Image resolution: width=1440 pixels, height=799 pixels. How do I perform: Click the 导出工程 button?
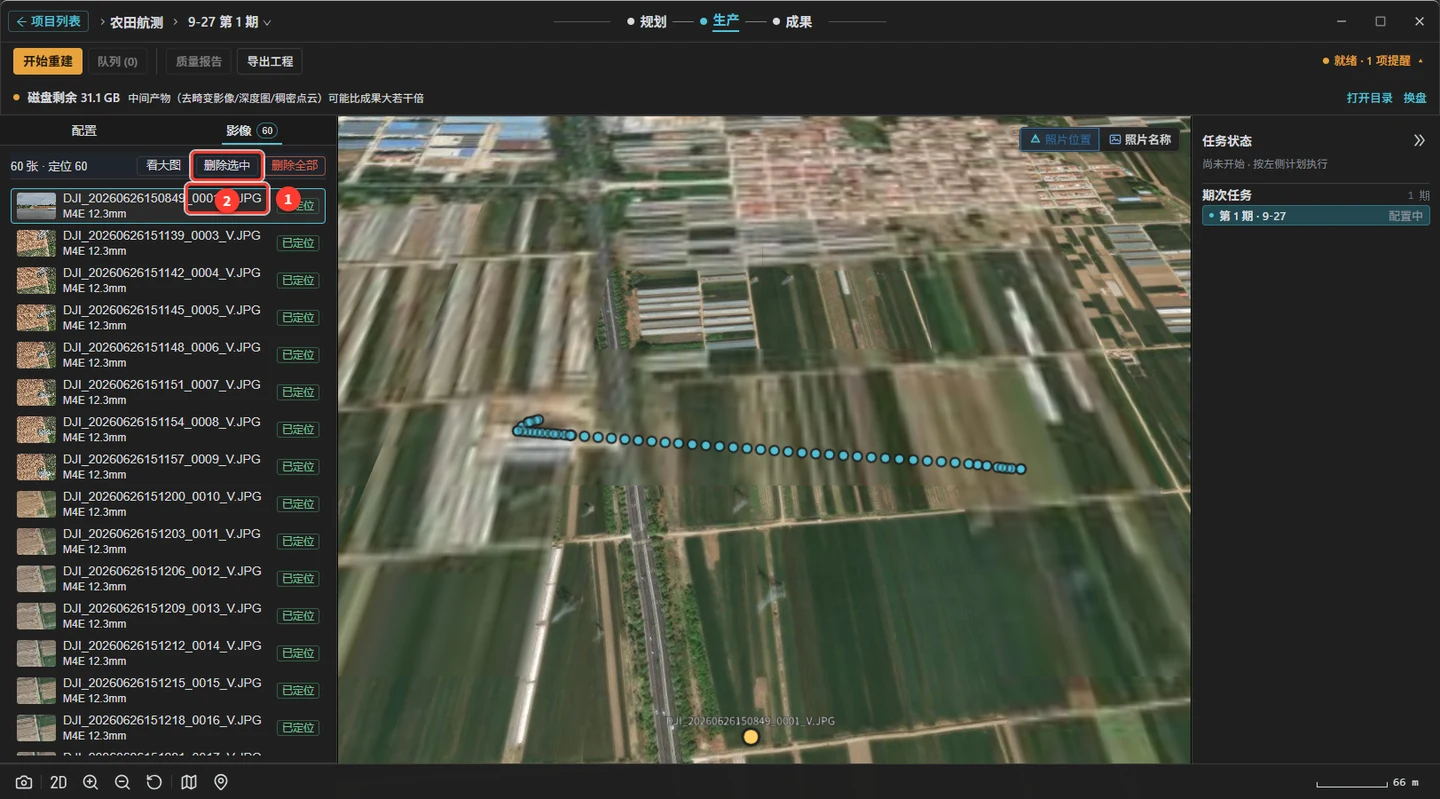click(270, 61)
